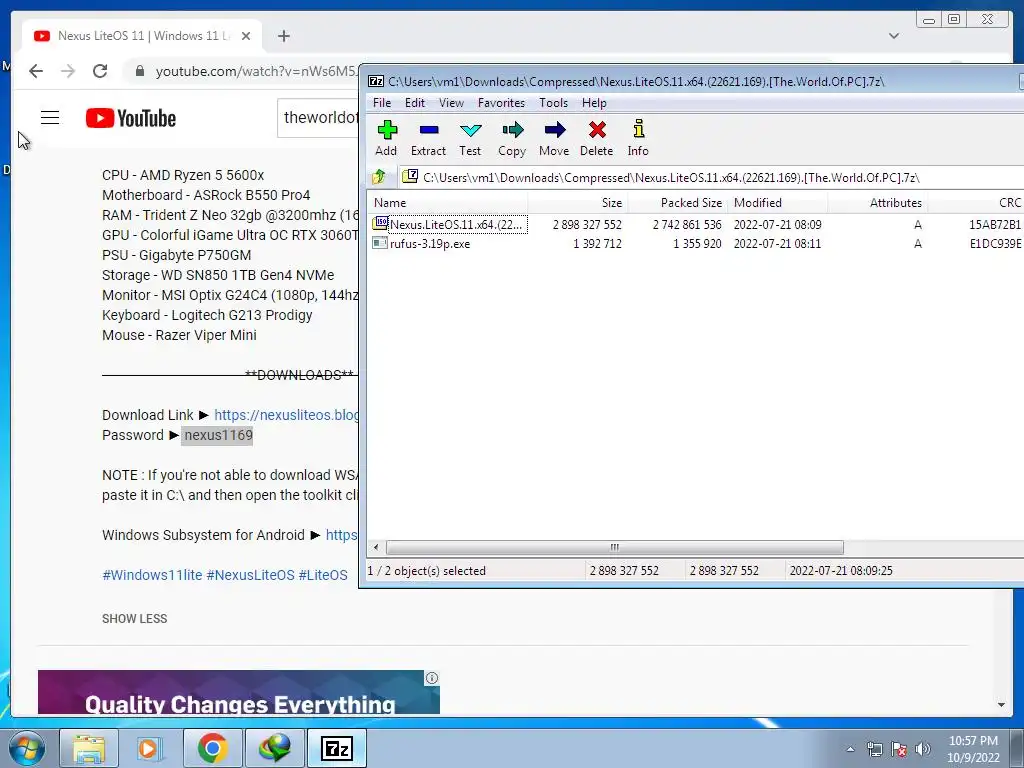Open the YouTube hamburger guide menu

pos(50,118)
